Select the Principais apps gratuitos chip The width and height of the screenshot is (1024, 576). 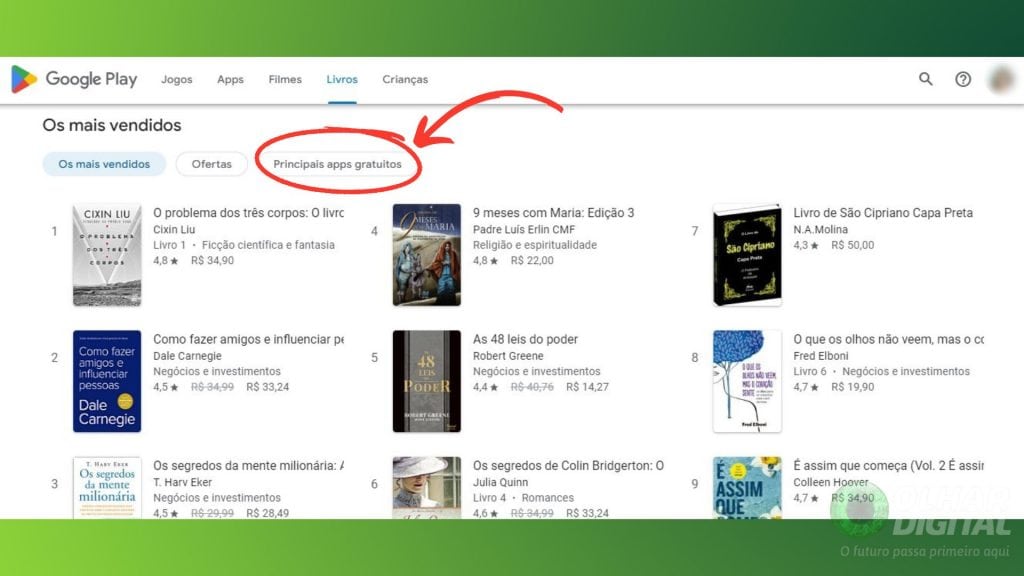tap(338, 164)
